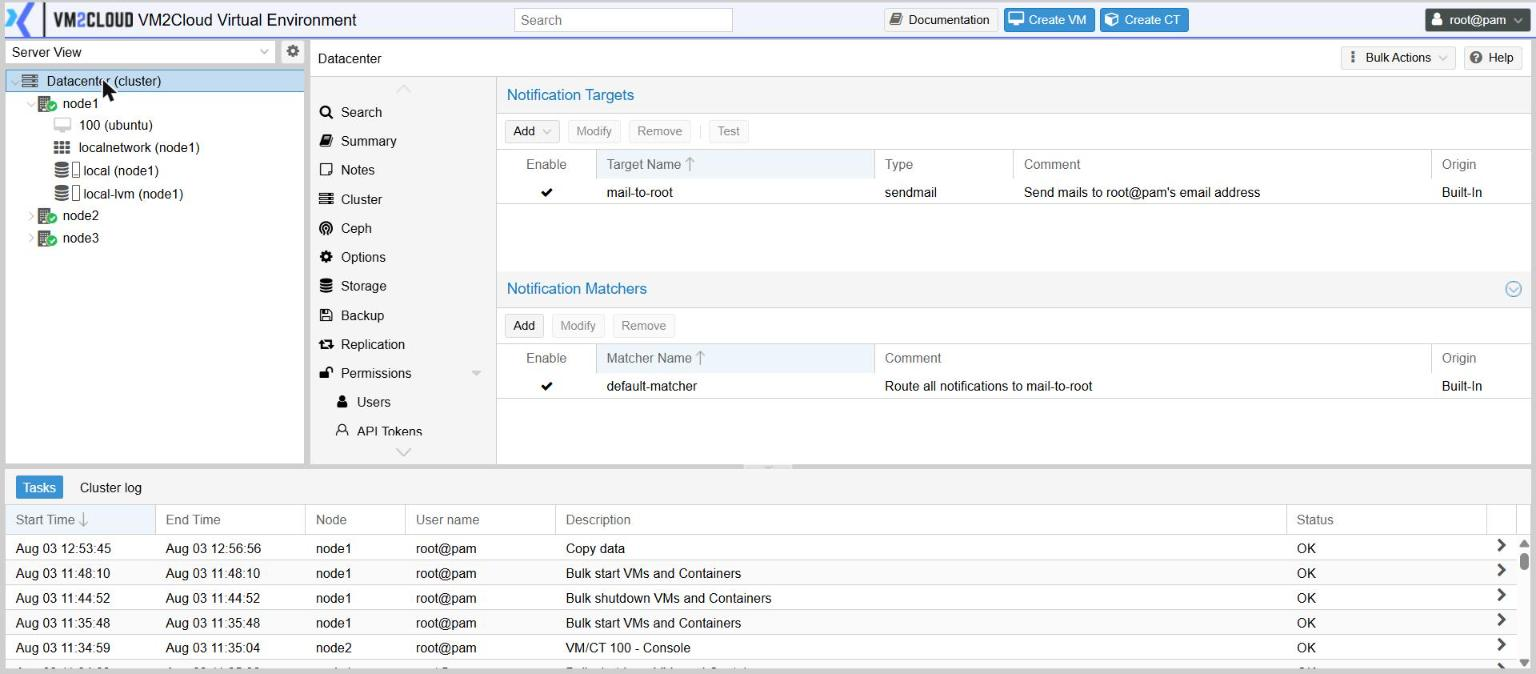The width and height of the screenshot is (1536, 674).
Task: Open the root@pam user menu
Action: tap(1479, 20)
